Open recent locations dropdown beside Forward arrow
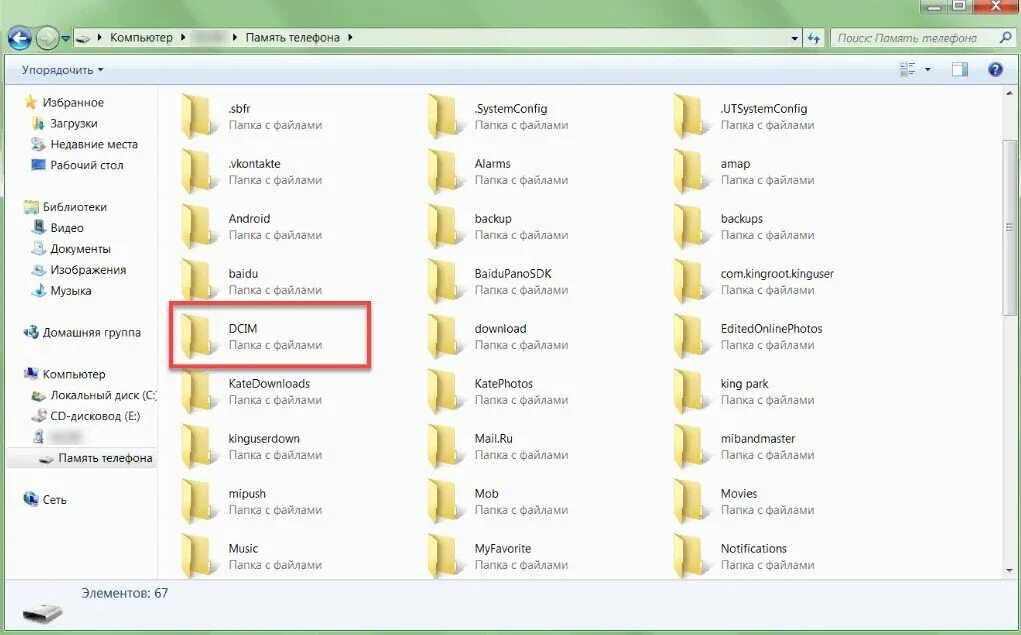1021x635 pixels. click(65, 39)
